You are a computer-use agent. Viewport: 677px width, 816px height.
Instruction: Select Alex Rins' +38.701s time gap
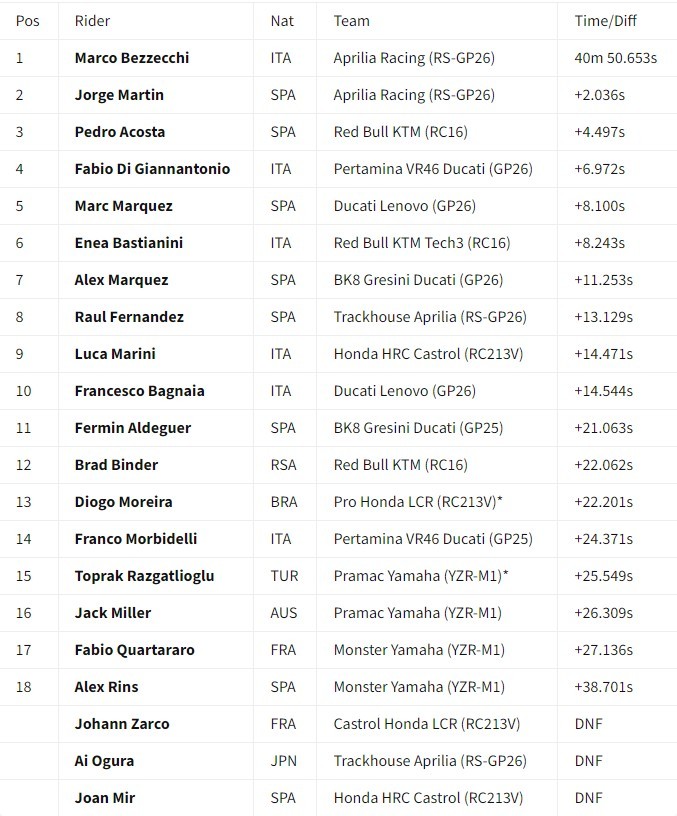[603, 687]
